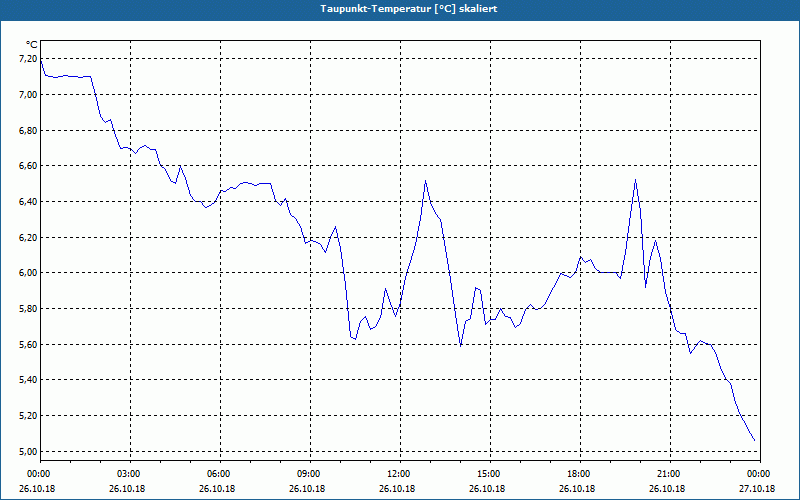Pick the 6,20 y-axis value
This screenshot has height=500, width=800.
point(28,238)
